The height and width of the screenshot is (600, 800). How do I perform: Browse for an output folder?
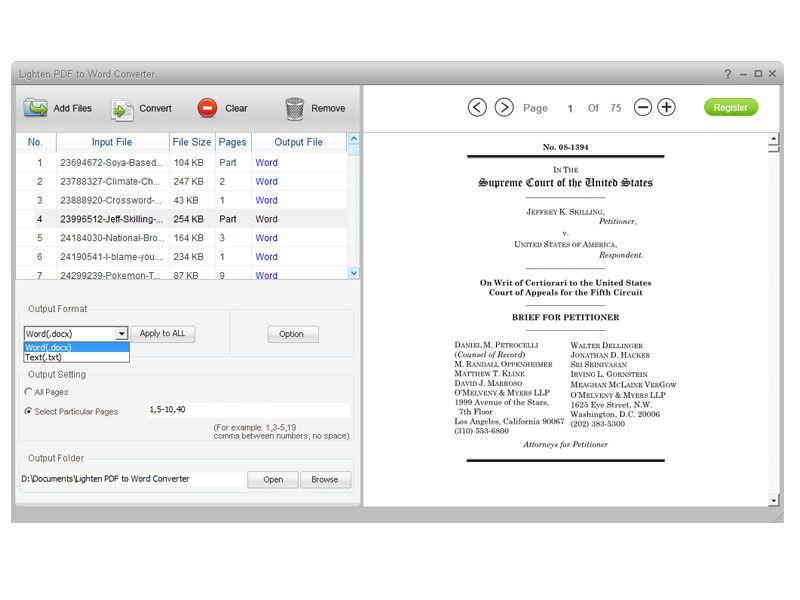325,479
